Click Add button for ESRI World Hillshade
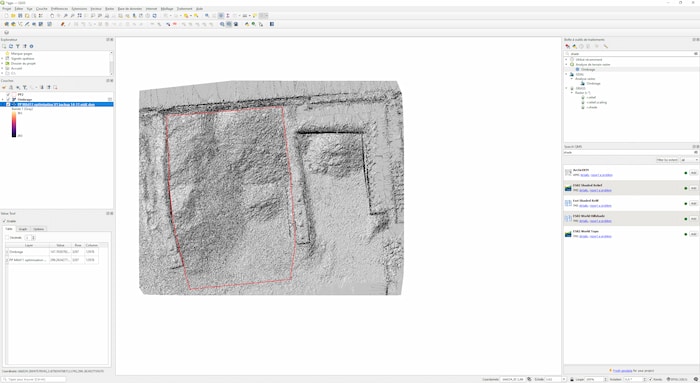This screenshot has height=383, width=700. (694, 219)
